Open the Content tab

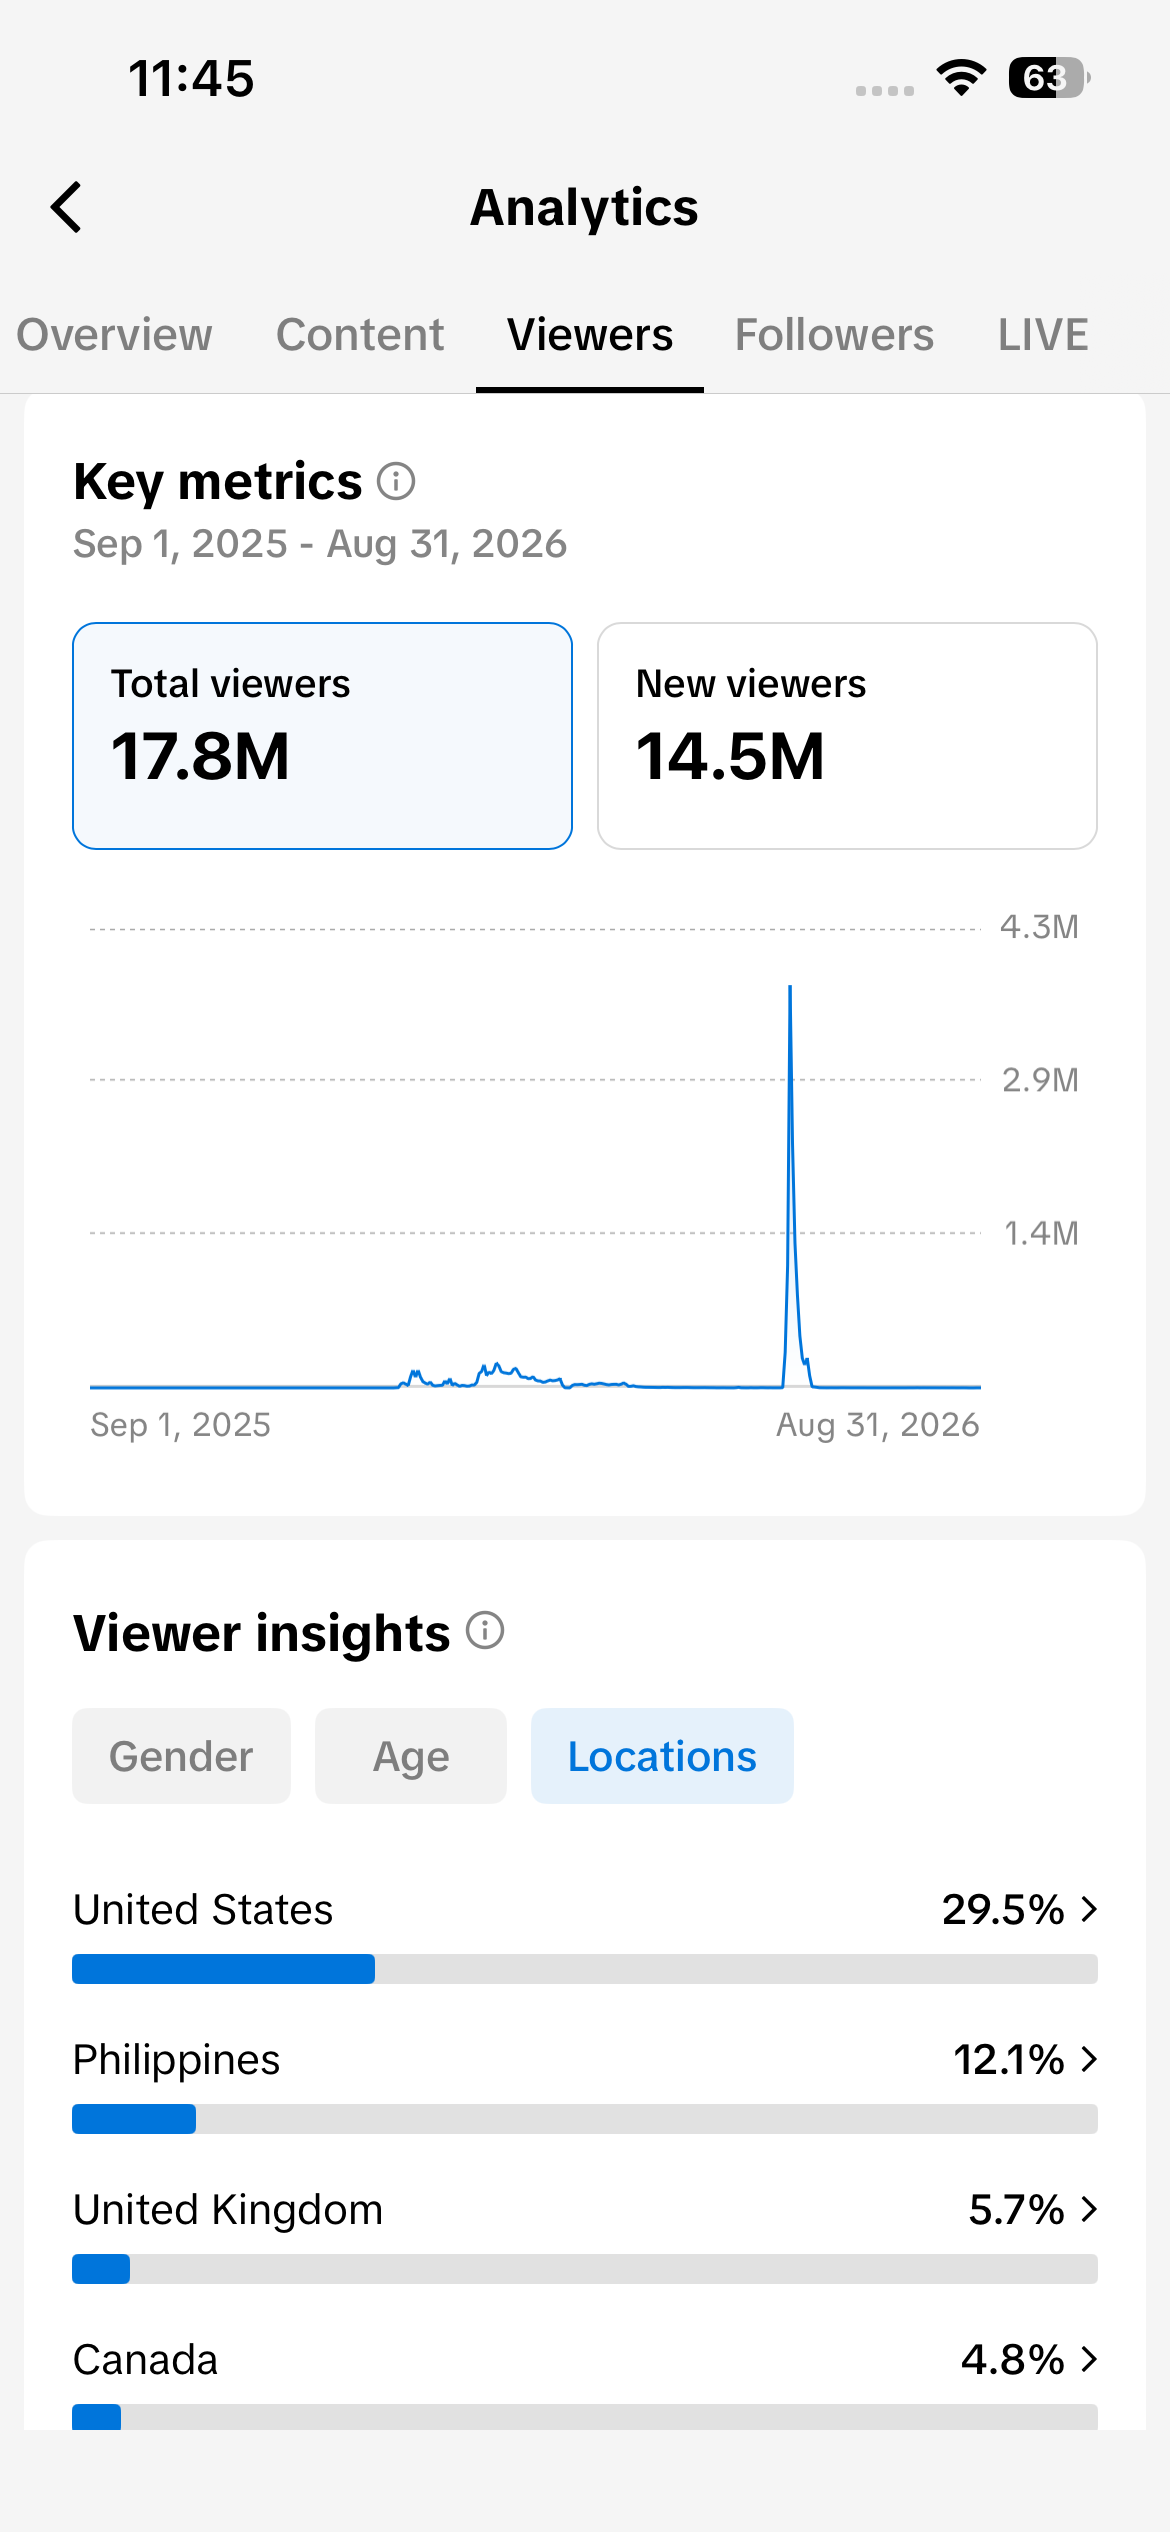[360, 334]
